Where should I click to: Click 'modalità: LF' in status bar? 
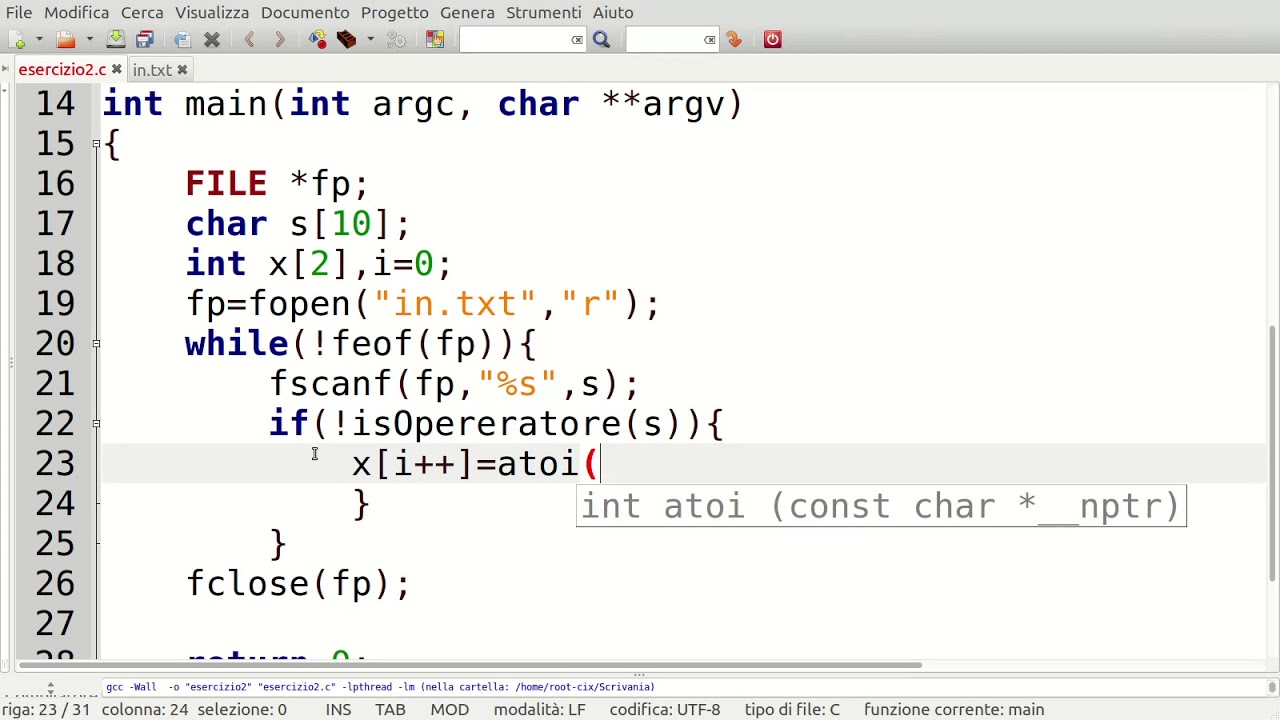click(x=540, y=710)
